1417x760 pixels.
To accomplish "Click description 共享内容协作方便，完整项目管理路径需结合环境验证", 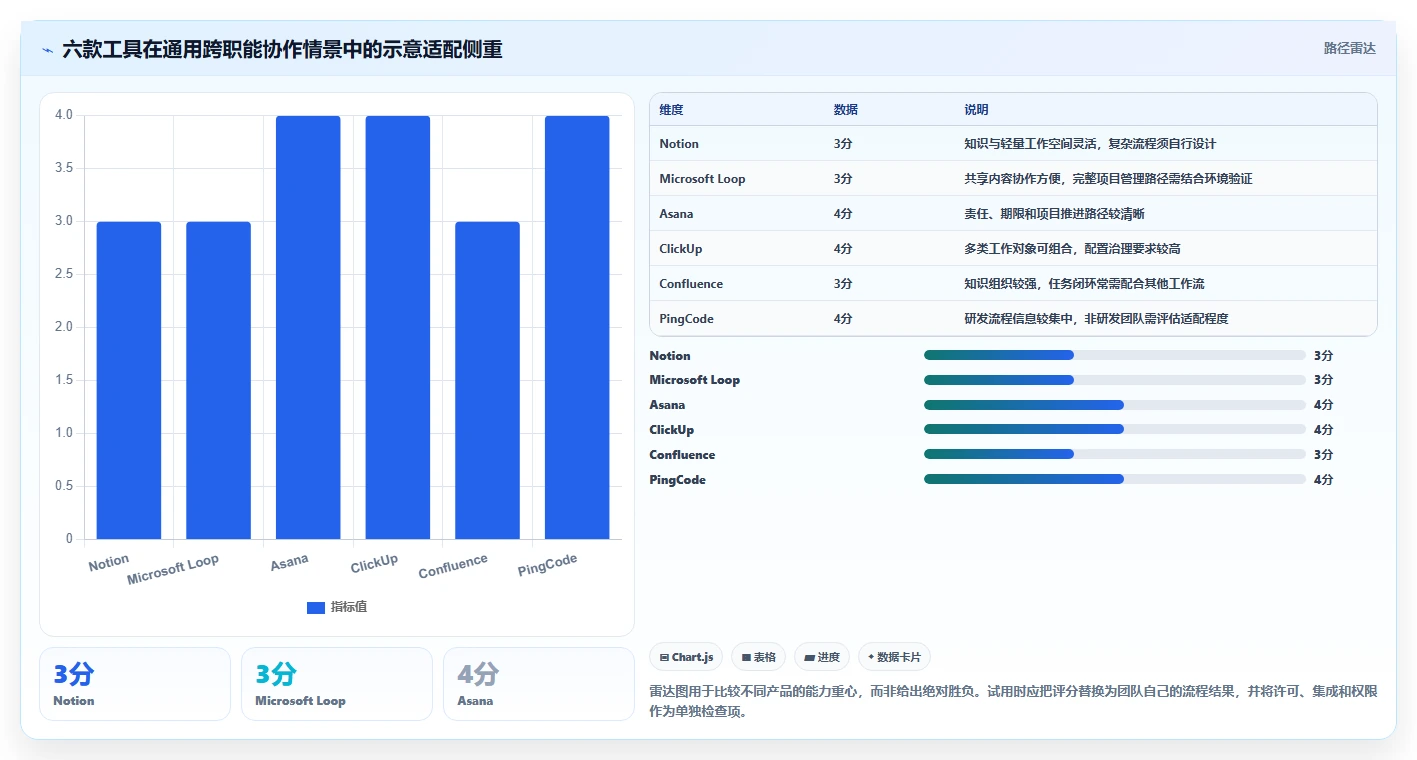I will tap(1108, 179).
